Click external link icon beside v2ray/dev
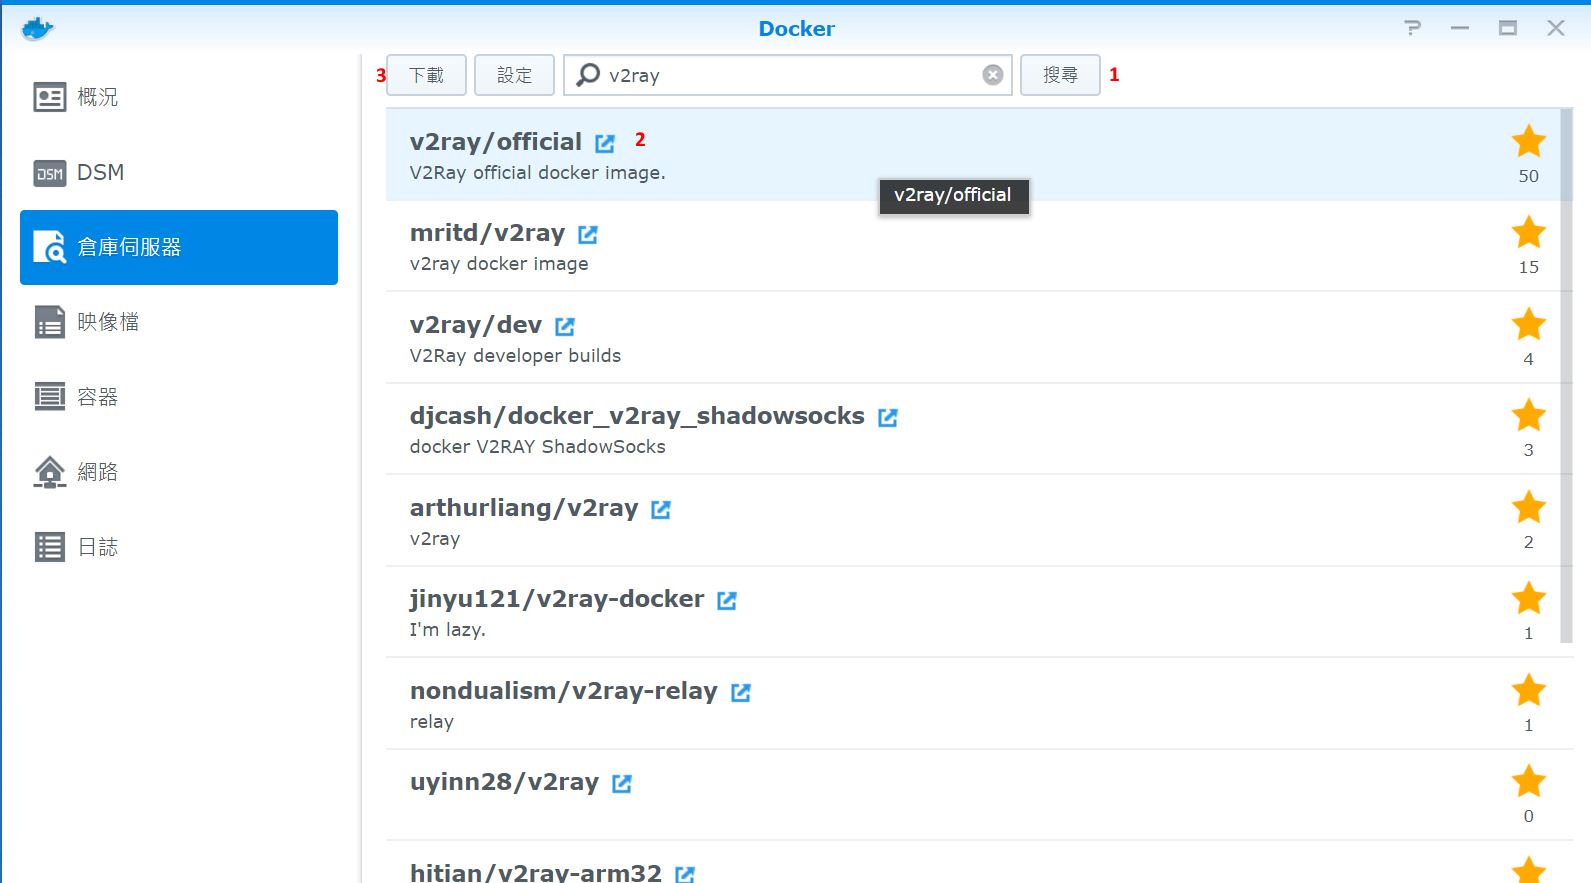 pos(565,326)
